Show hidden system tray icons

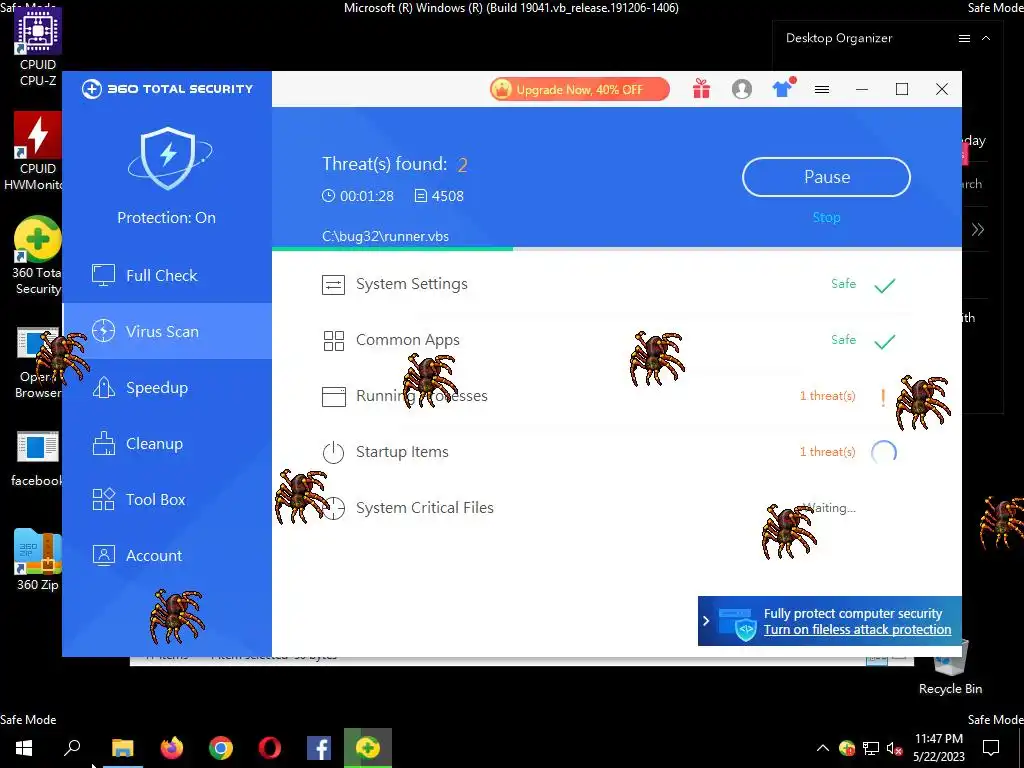pos(823,748)
